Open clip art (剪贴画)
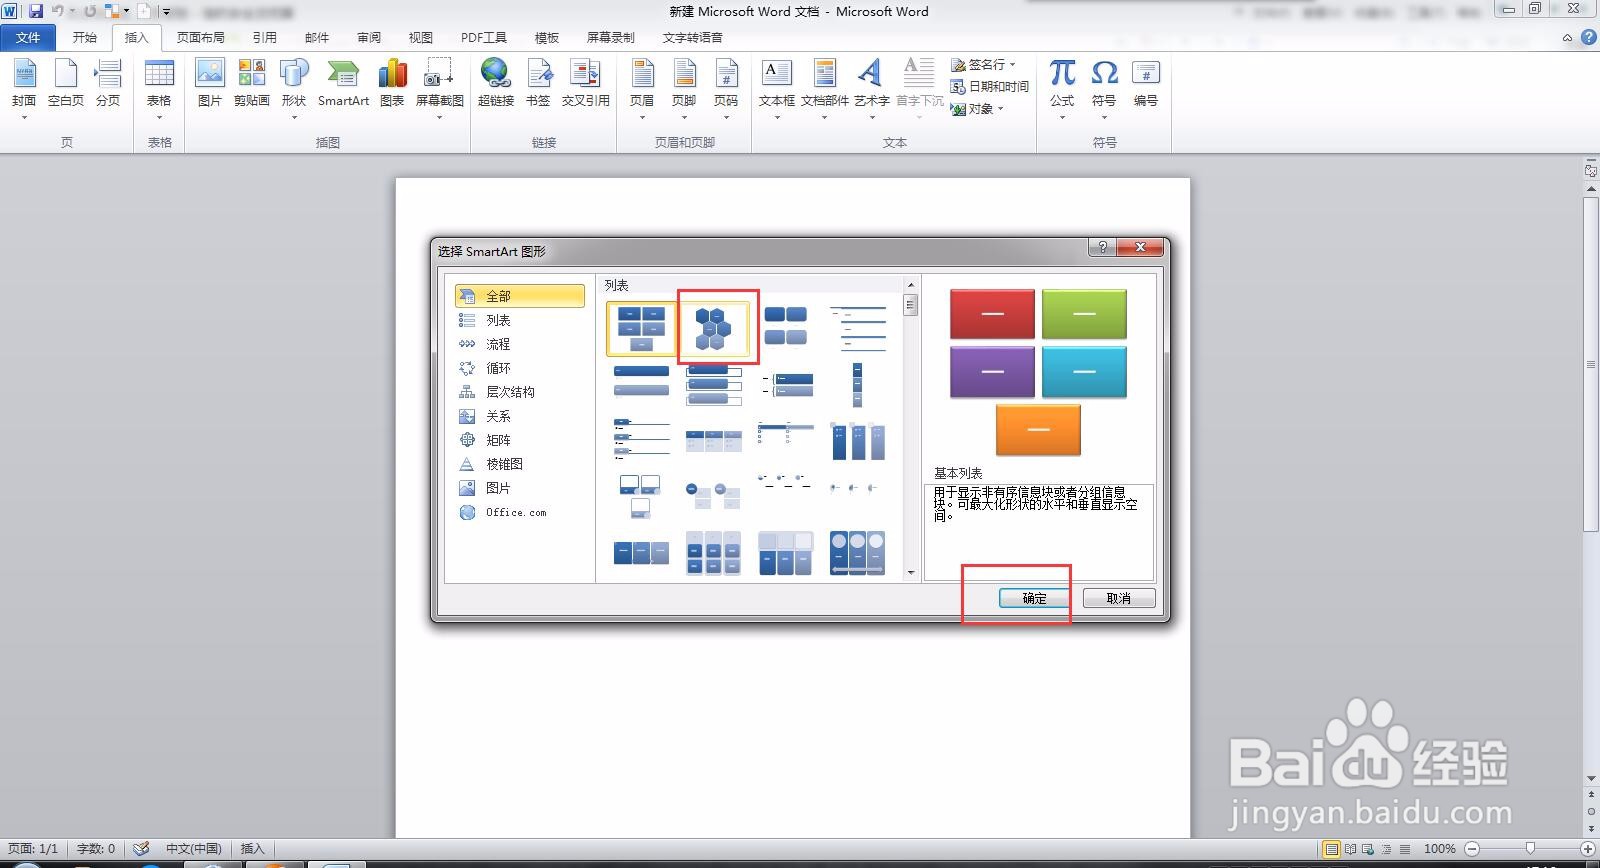 (252, 84)
